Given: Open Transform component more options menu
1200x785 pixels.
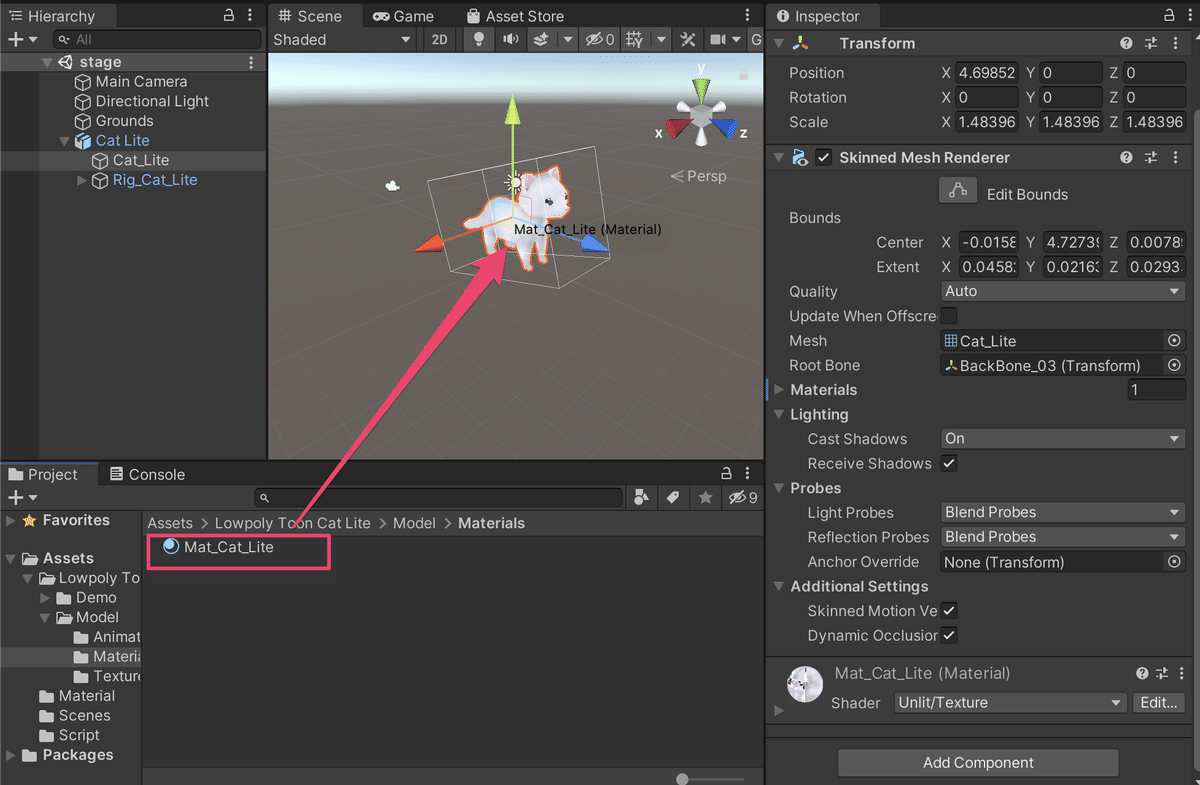Looking at the screenshot, I should [x=1175, y=43].
